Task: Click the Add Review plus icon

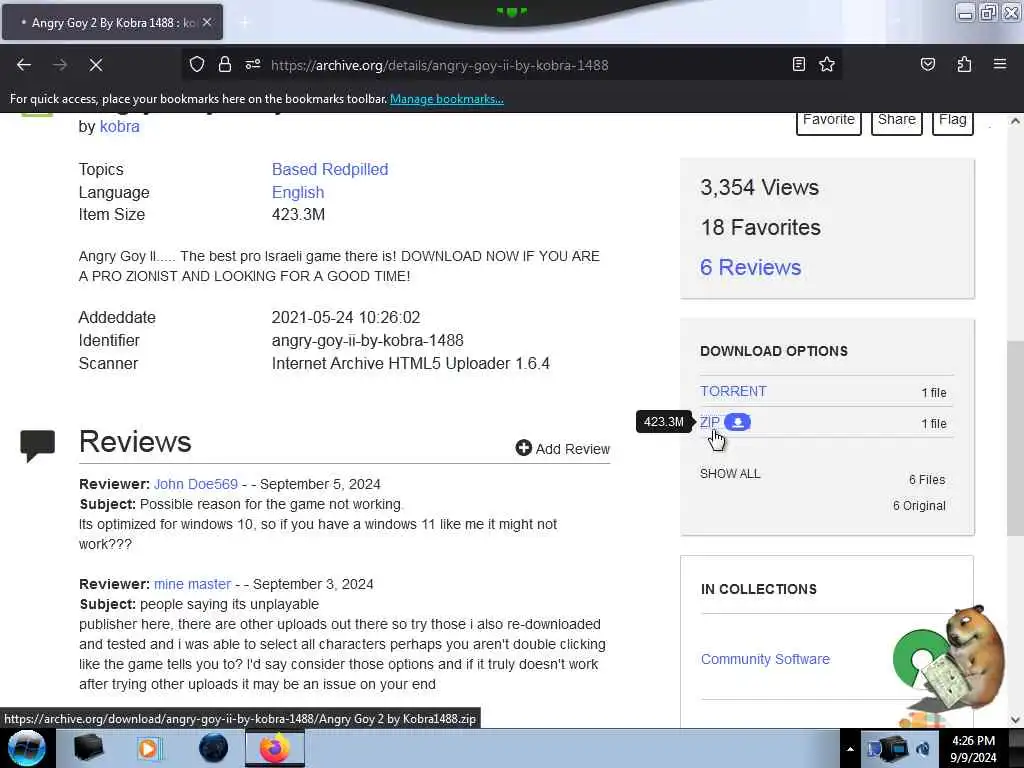Action: pos(523,448)
